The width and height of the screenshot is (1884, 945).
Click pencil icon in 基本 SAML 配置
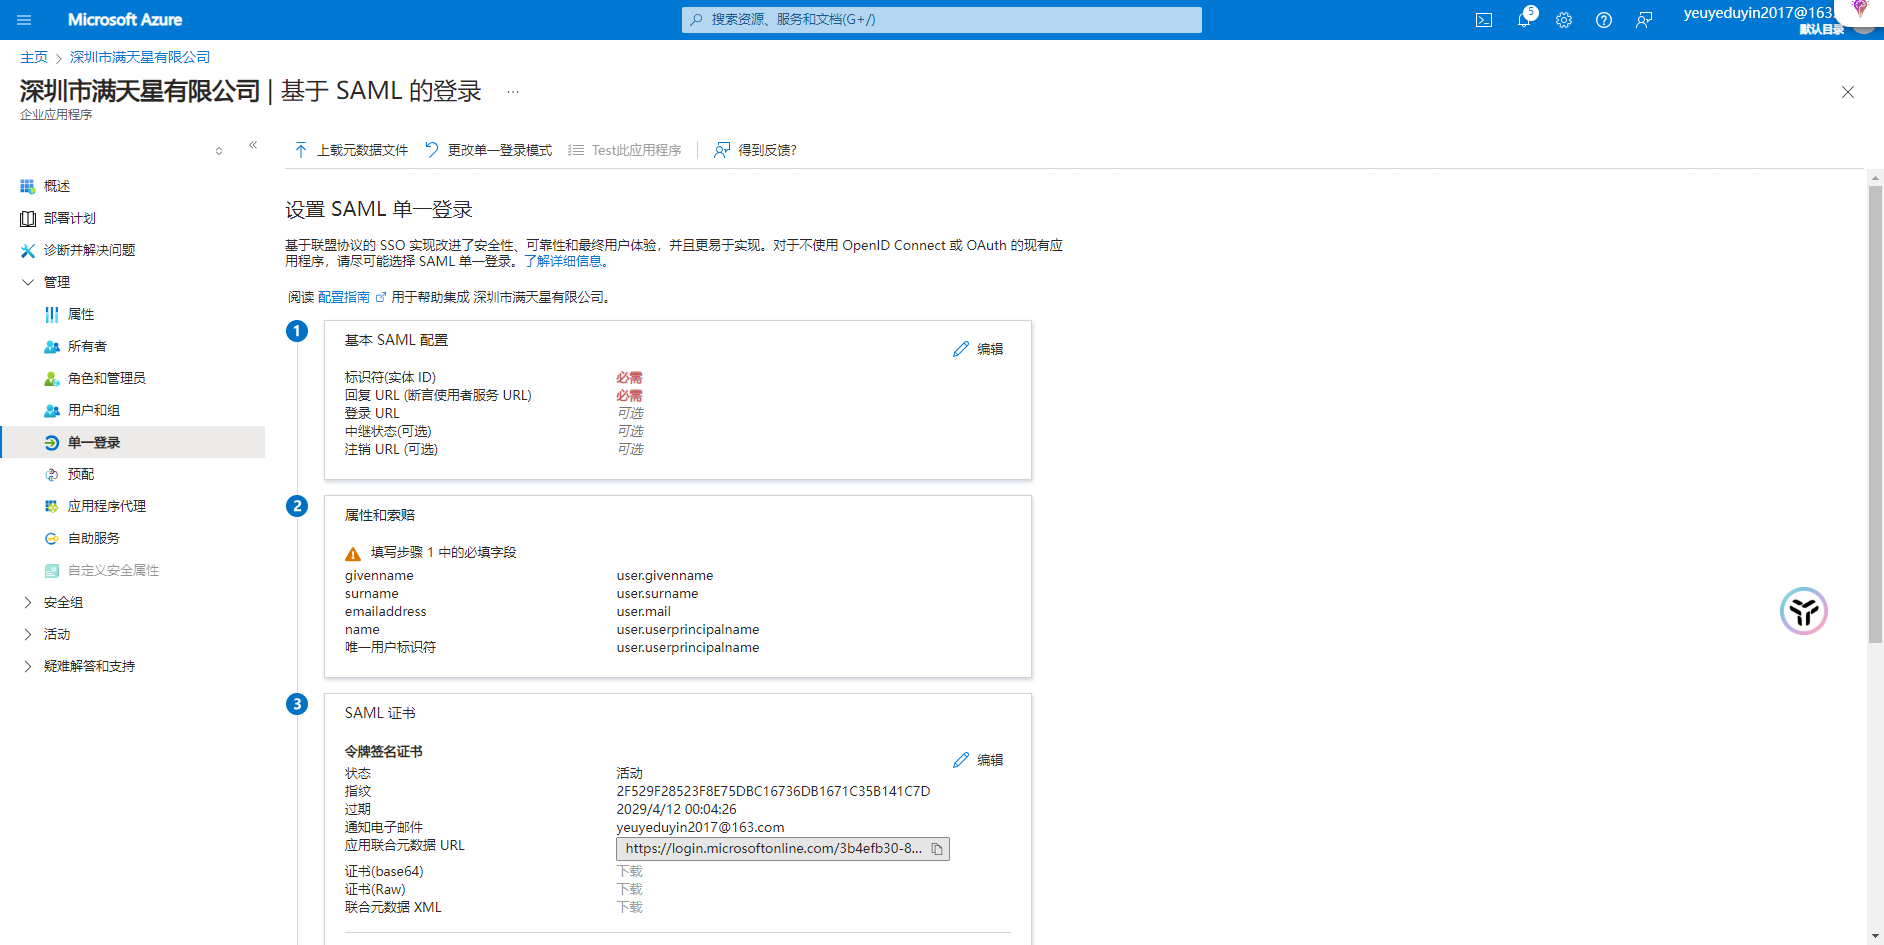pos(961,349)
